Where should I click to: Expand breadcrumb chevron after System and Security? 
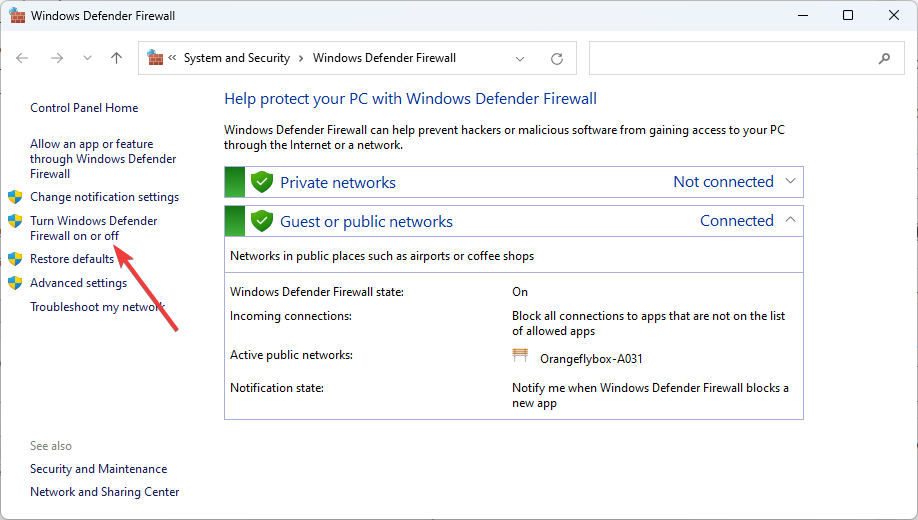pyautogui.click(x=301, y=58)
